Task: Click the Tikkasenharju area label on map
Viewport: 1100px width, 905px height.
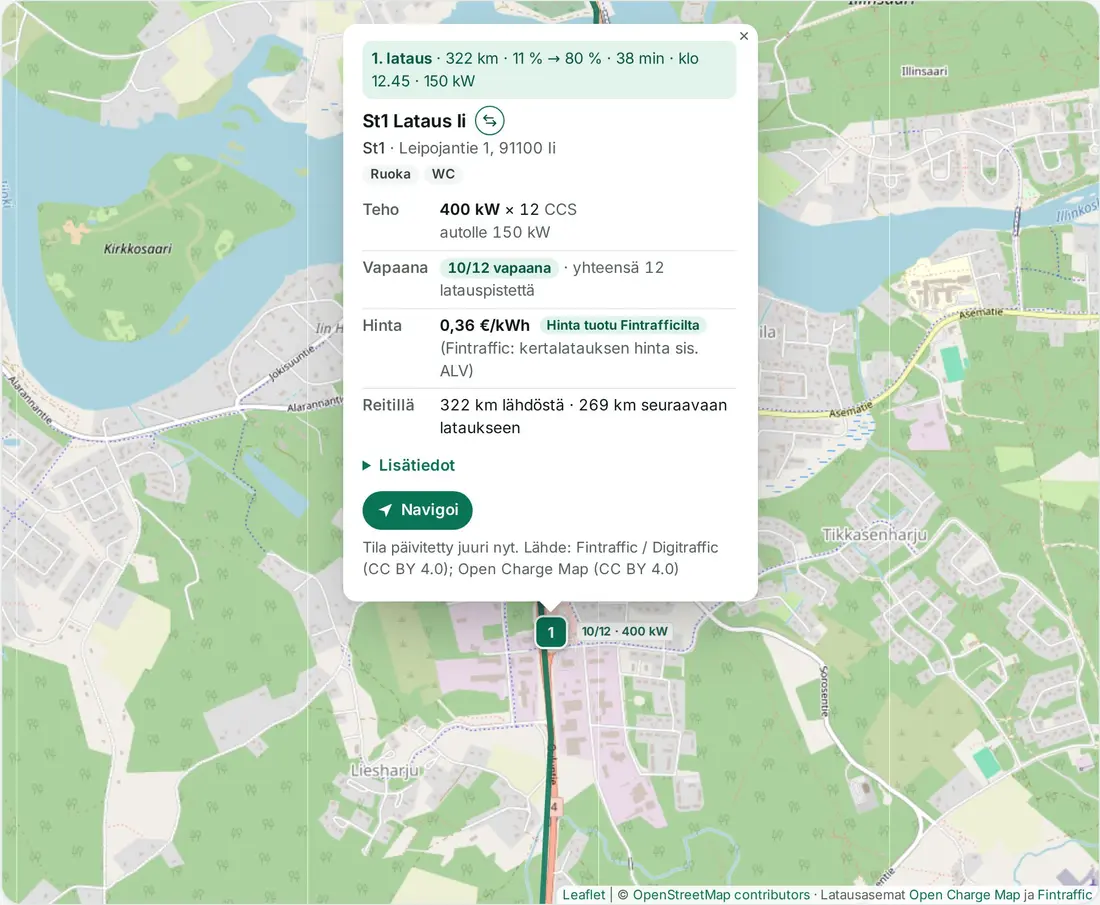Action: point(874,535)
